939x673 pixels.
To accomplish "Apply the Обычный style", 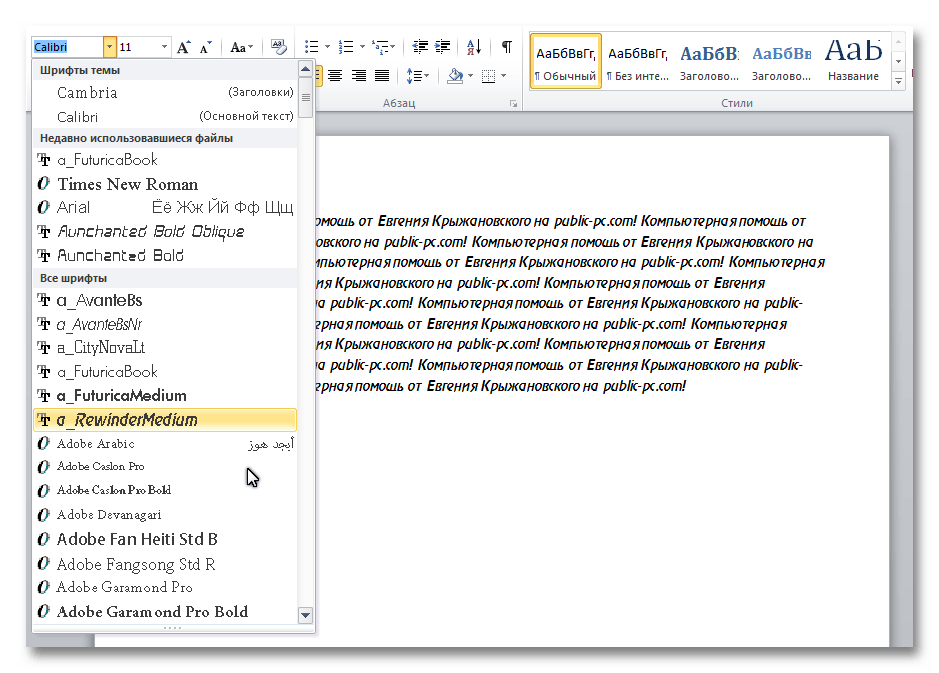I will coord(565,61).
